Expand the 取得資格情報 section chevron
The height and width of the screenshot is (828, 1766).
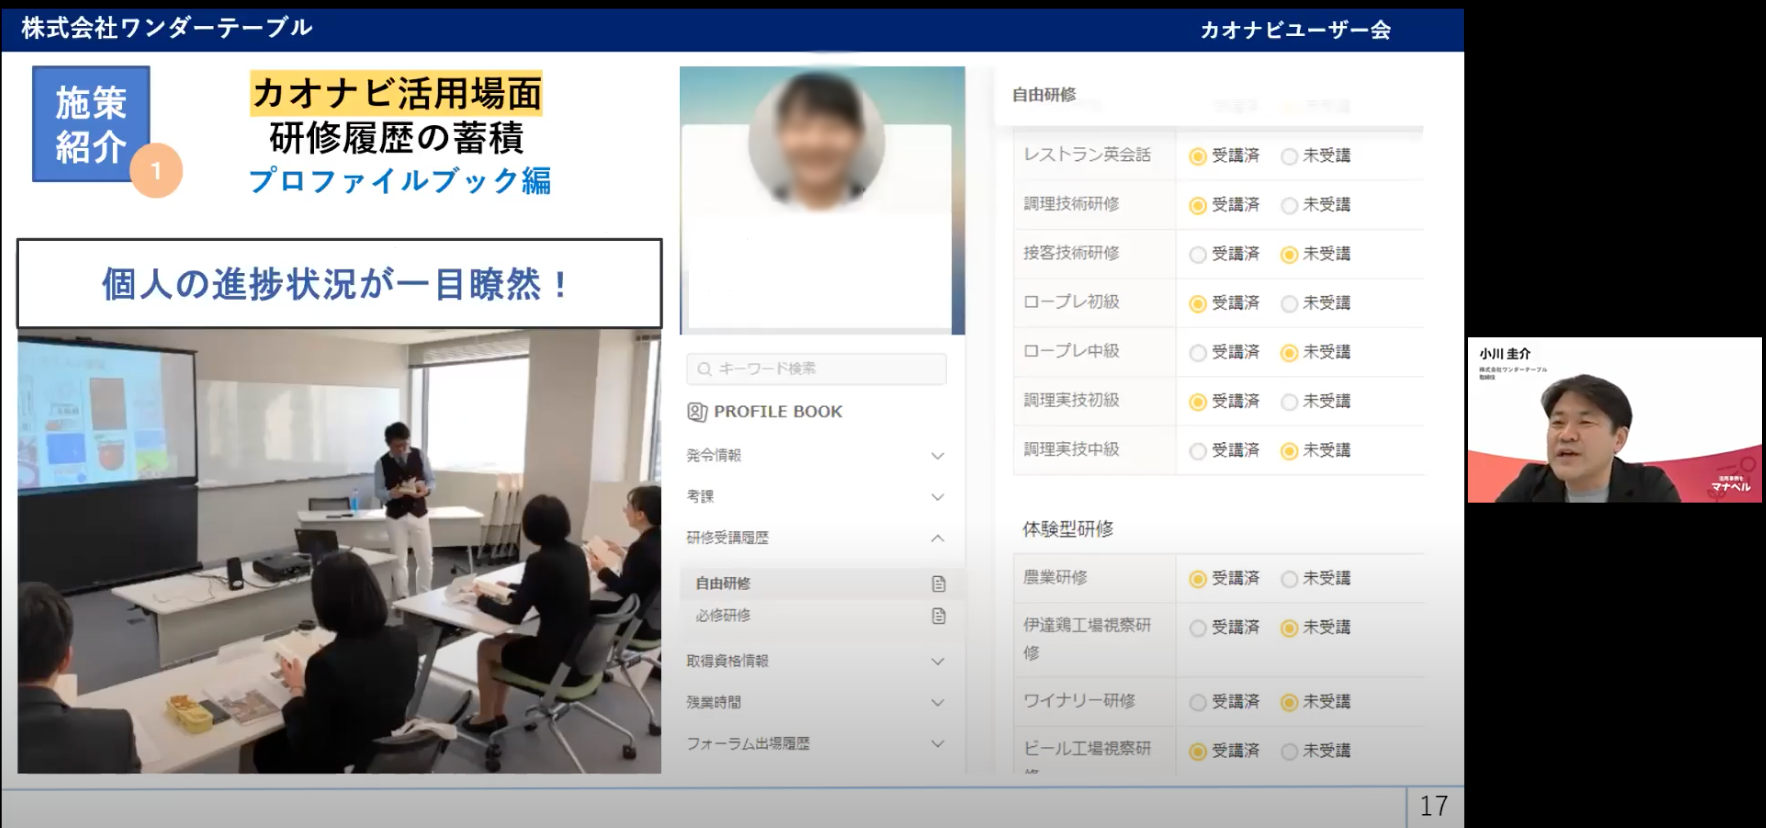click(937, 661)
